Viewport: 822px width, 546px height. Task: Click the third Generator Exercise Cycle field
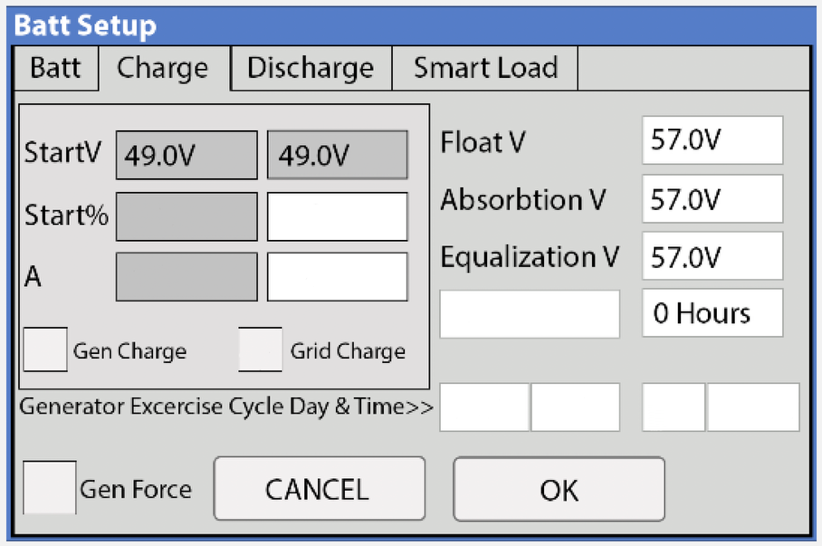[x=674, y=407]
